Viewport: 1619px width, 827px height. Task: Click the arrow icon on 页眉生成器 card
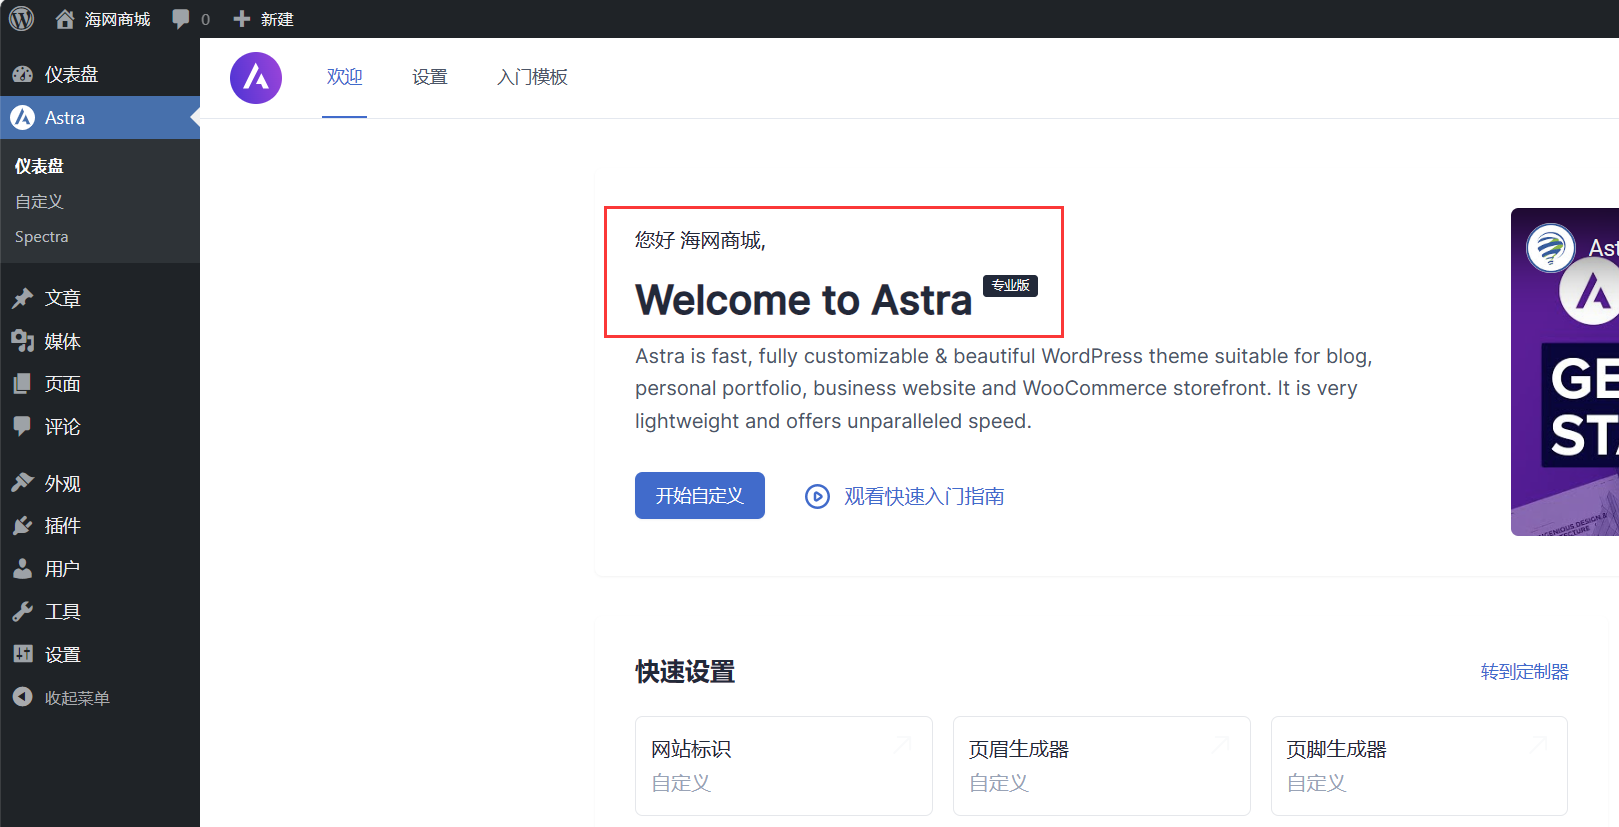pos(1221,744)
